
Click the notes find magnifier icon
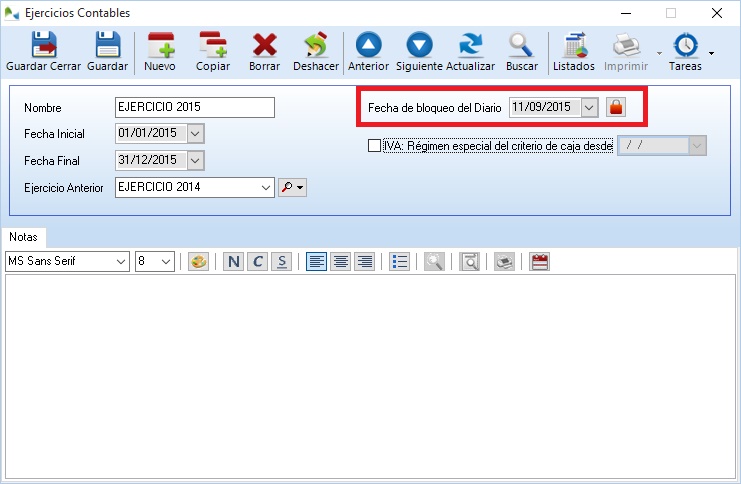pos(434,261)
